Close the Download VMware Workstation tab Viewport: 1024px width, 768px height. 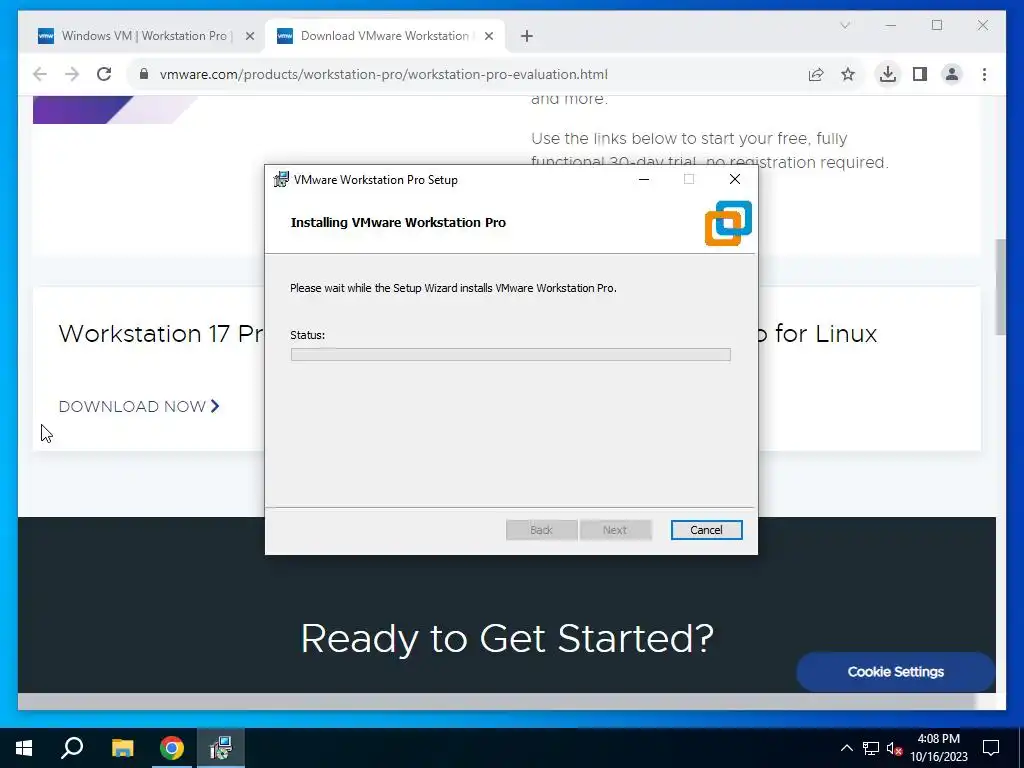click(x=488, y=36)
